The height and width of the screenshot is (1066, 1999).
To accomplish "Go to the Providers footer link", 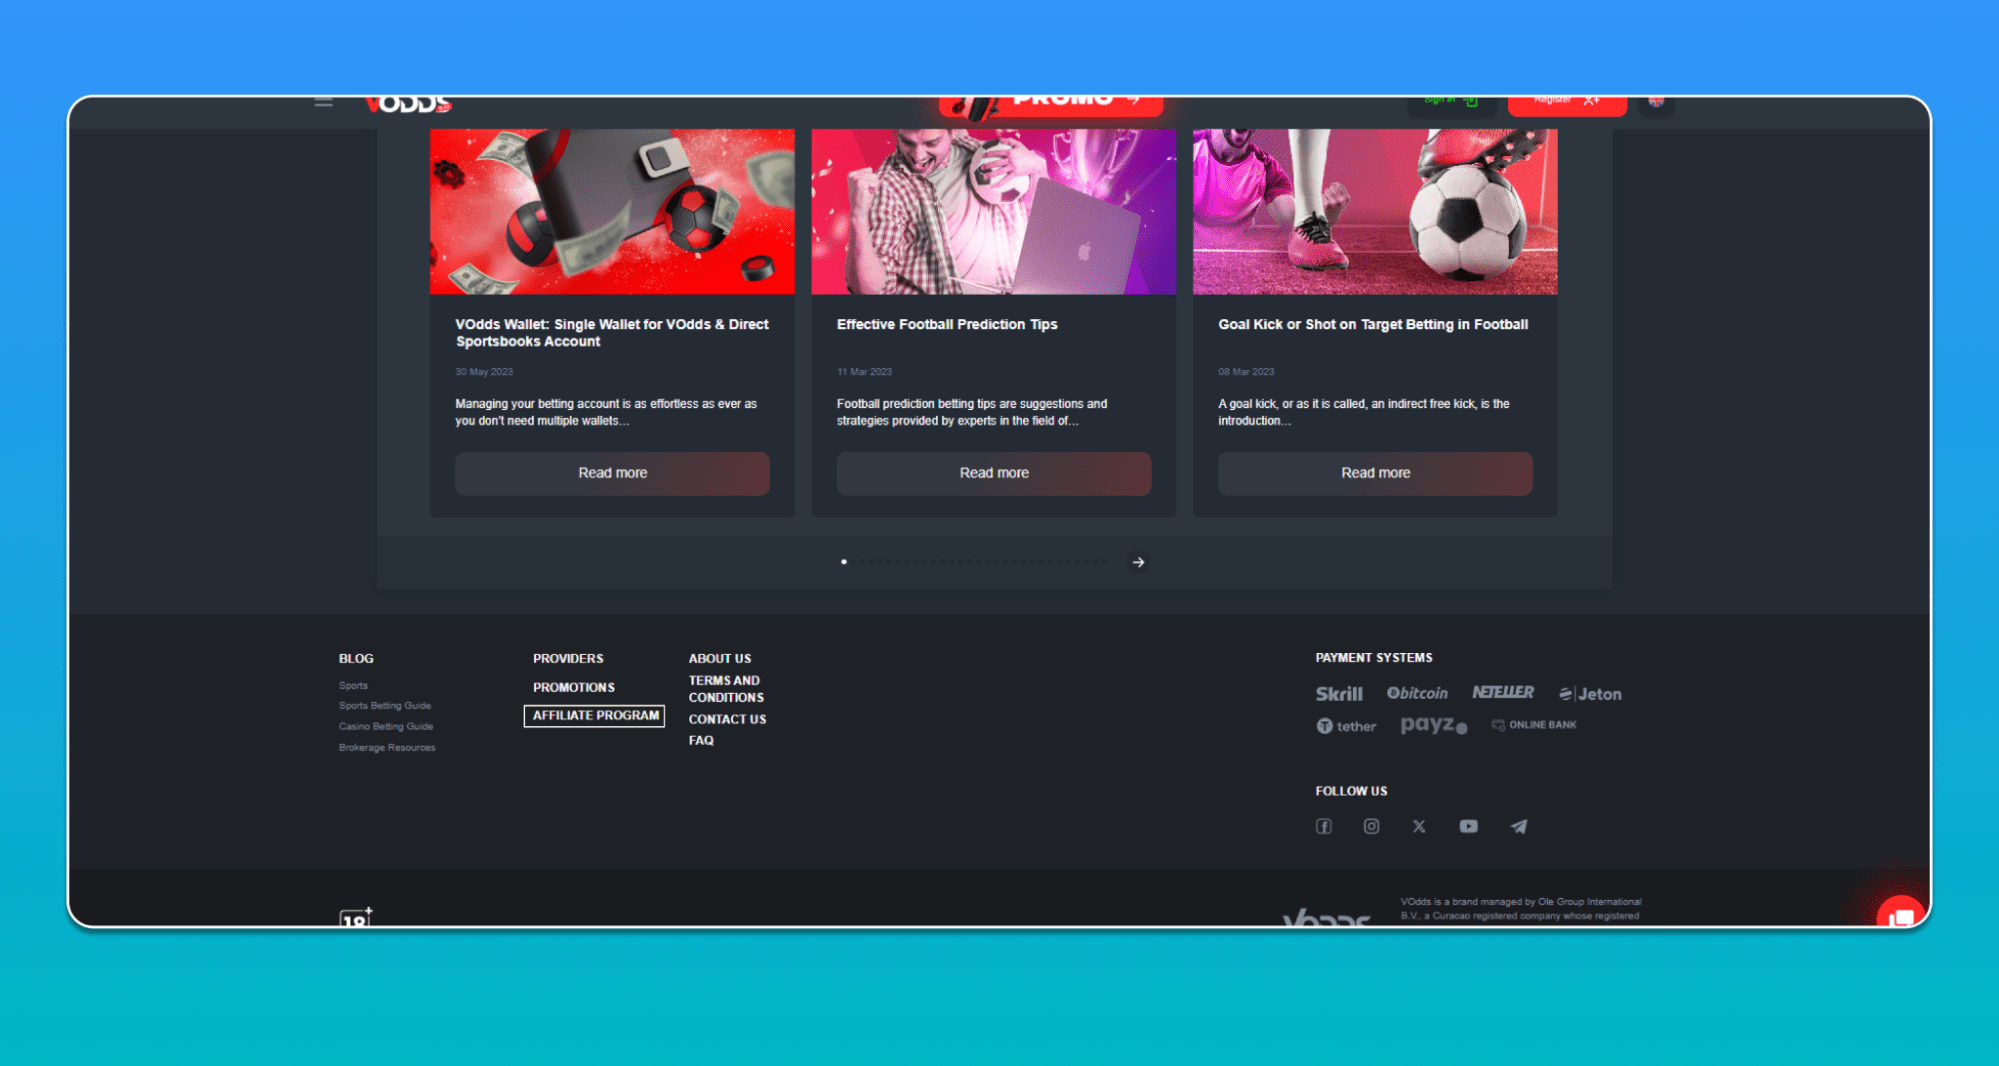I will [568, 659].
